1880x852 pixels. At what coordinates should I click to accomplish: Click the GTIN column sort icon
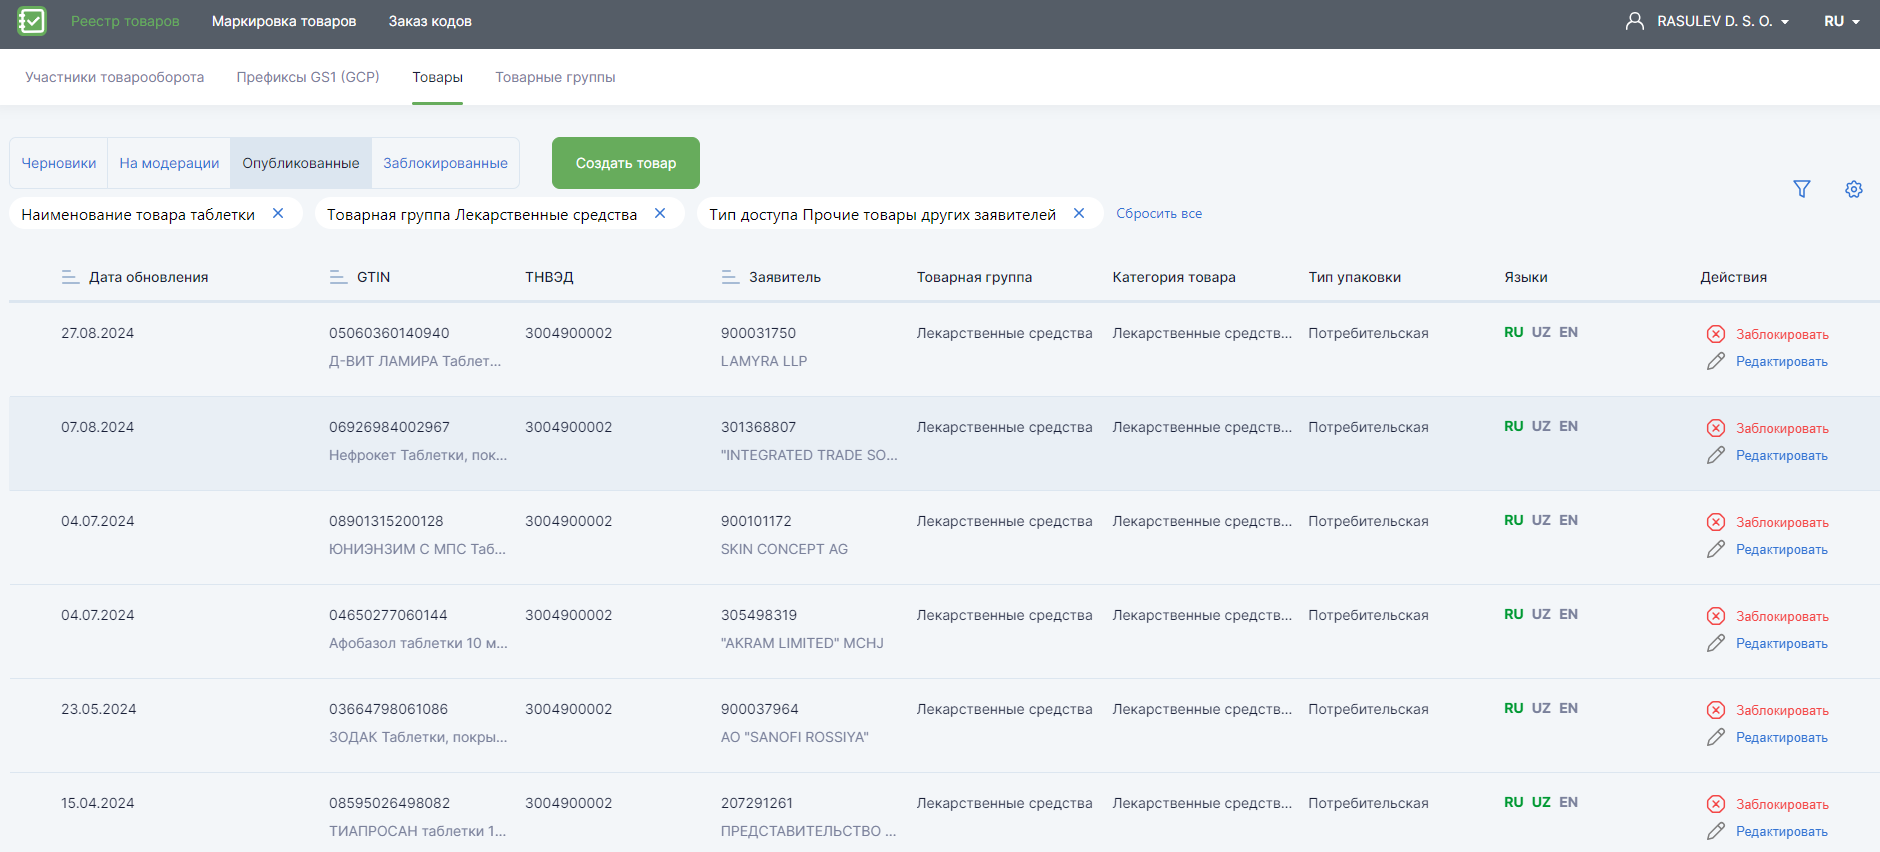click(338, 277)
